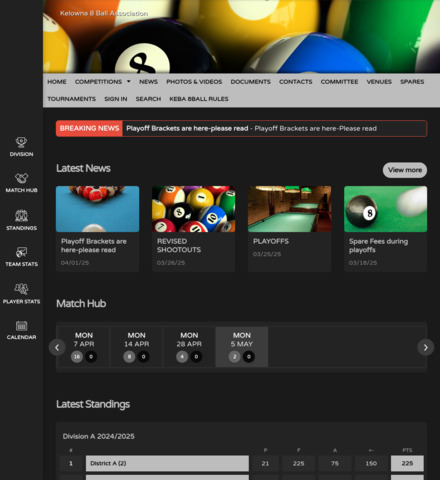Open the Spares menu item
The height and width of the screenshot is (480, 440).
click(412, 82)
